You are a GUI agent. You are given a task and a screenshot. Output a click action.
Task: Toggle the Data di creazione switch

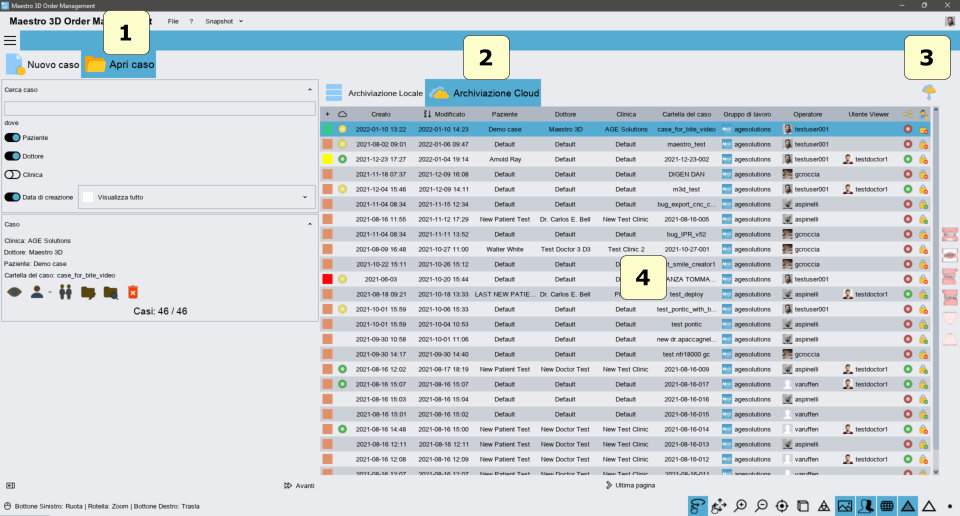(12, 197)
